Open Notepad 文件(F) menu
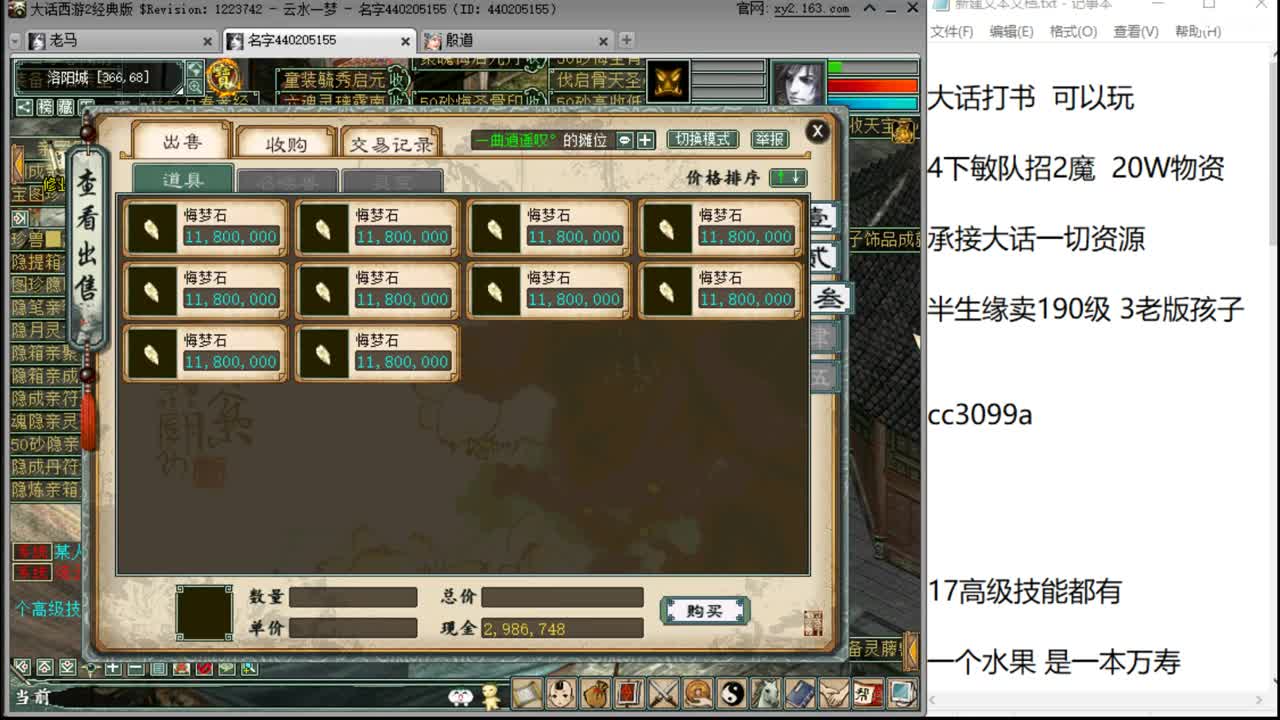Viewport: 1280px width, 720px height. (x=951, y=32)
